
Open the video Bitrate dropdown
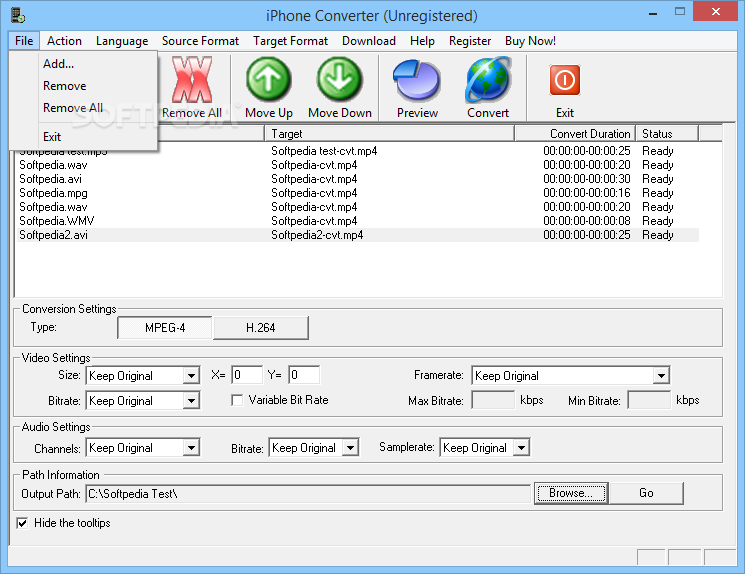pos(191,401)
